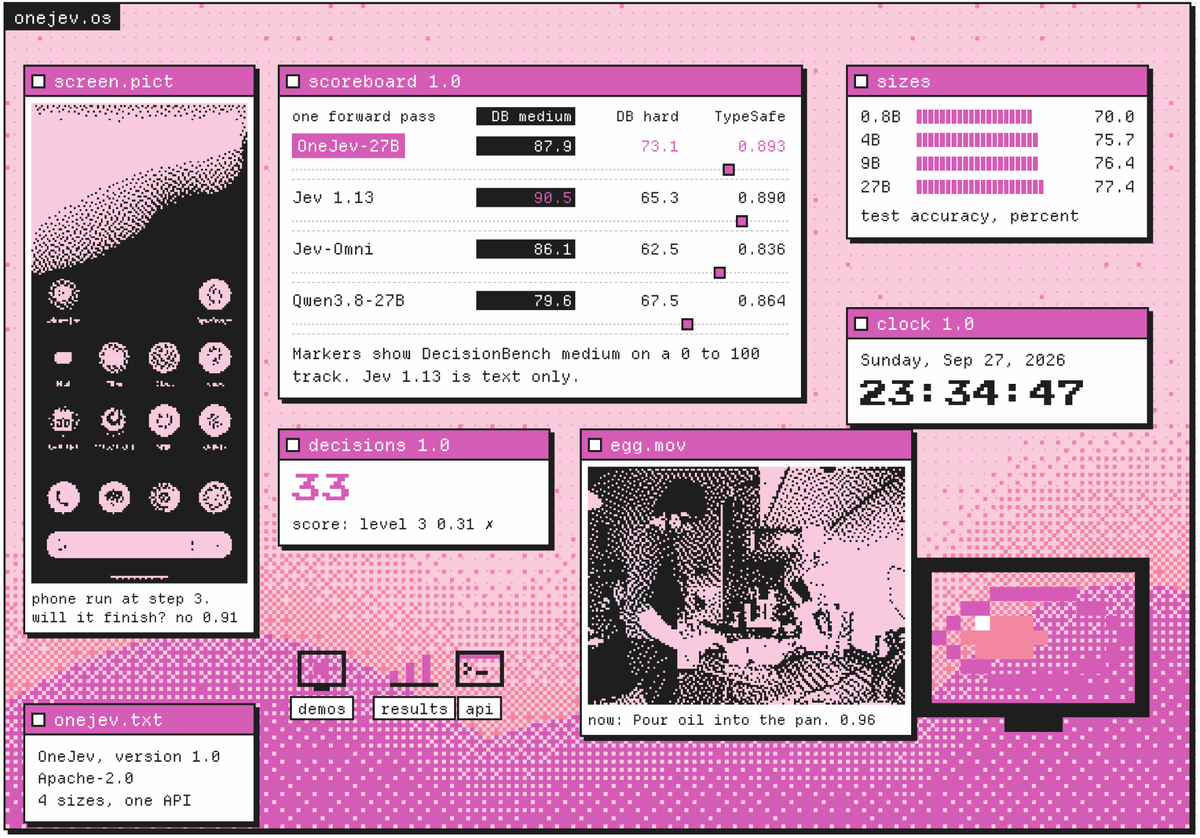1200x838 pixels.
Task: Select the highlighted OneJev-27B row label
Action: [348, 146]
